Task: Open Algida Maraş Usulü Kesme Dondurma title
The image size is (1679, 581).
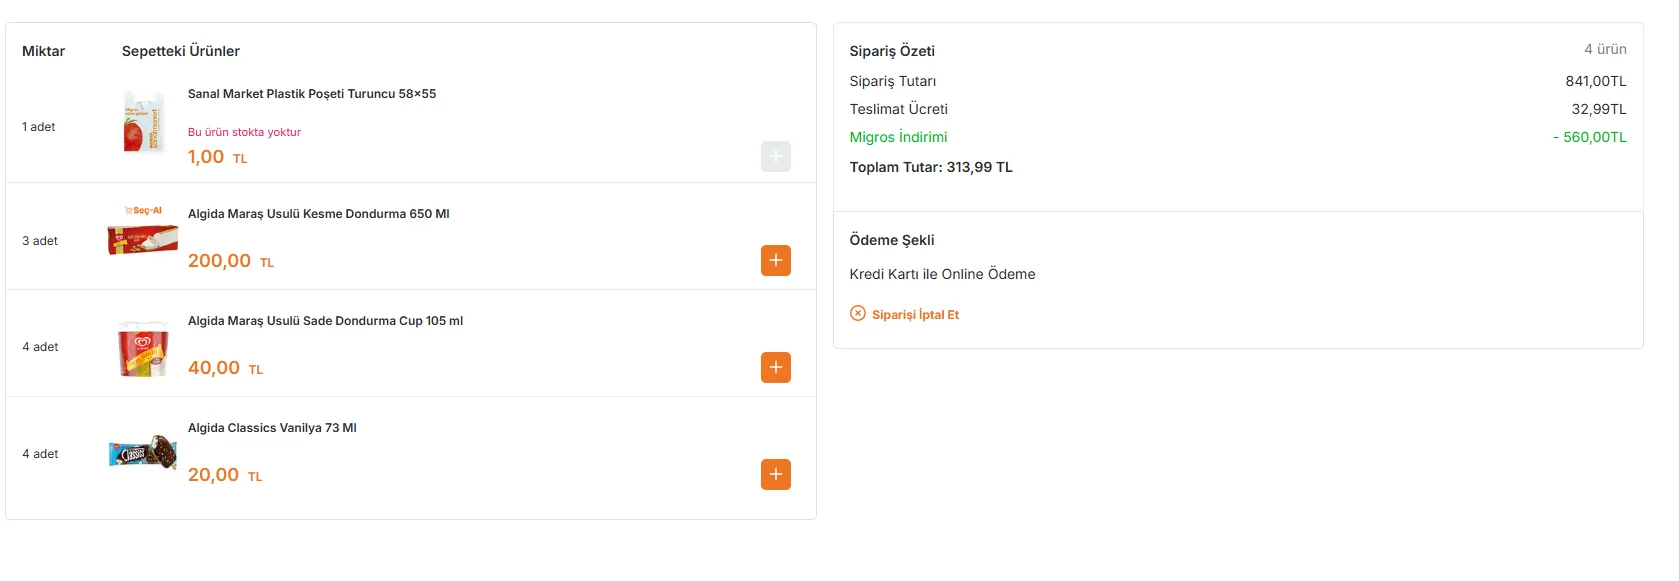Action: coord(318,214)
